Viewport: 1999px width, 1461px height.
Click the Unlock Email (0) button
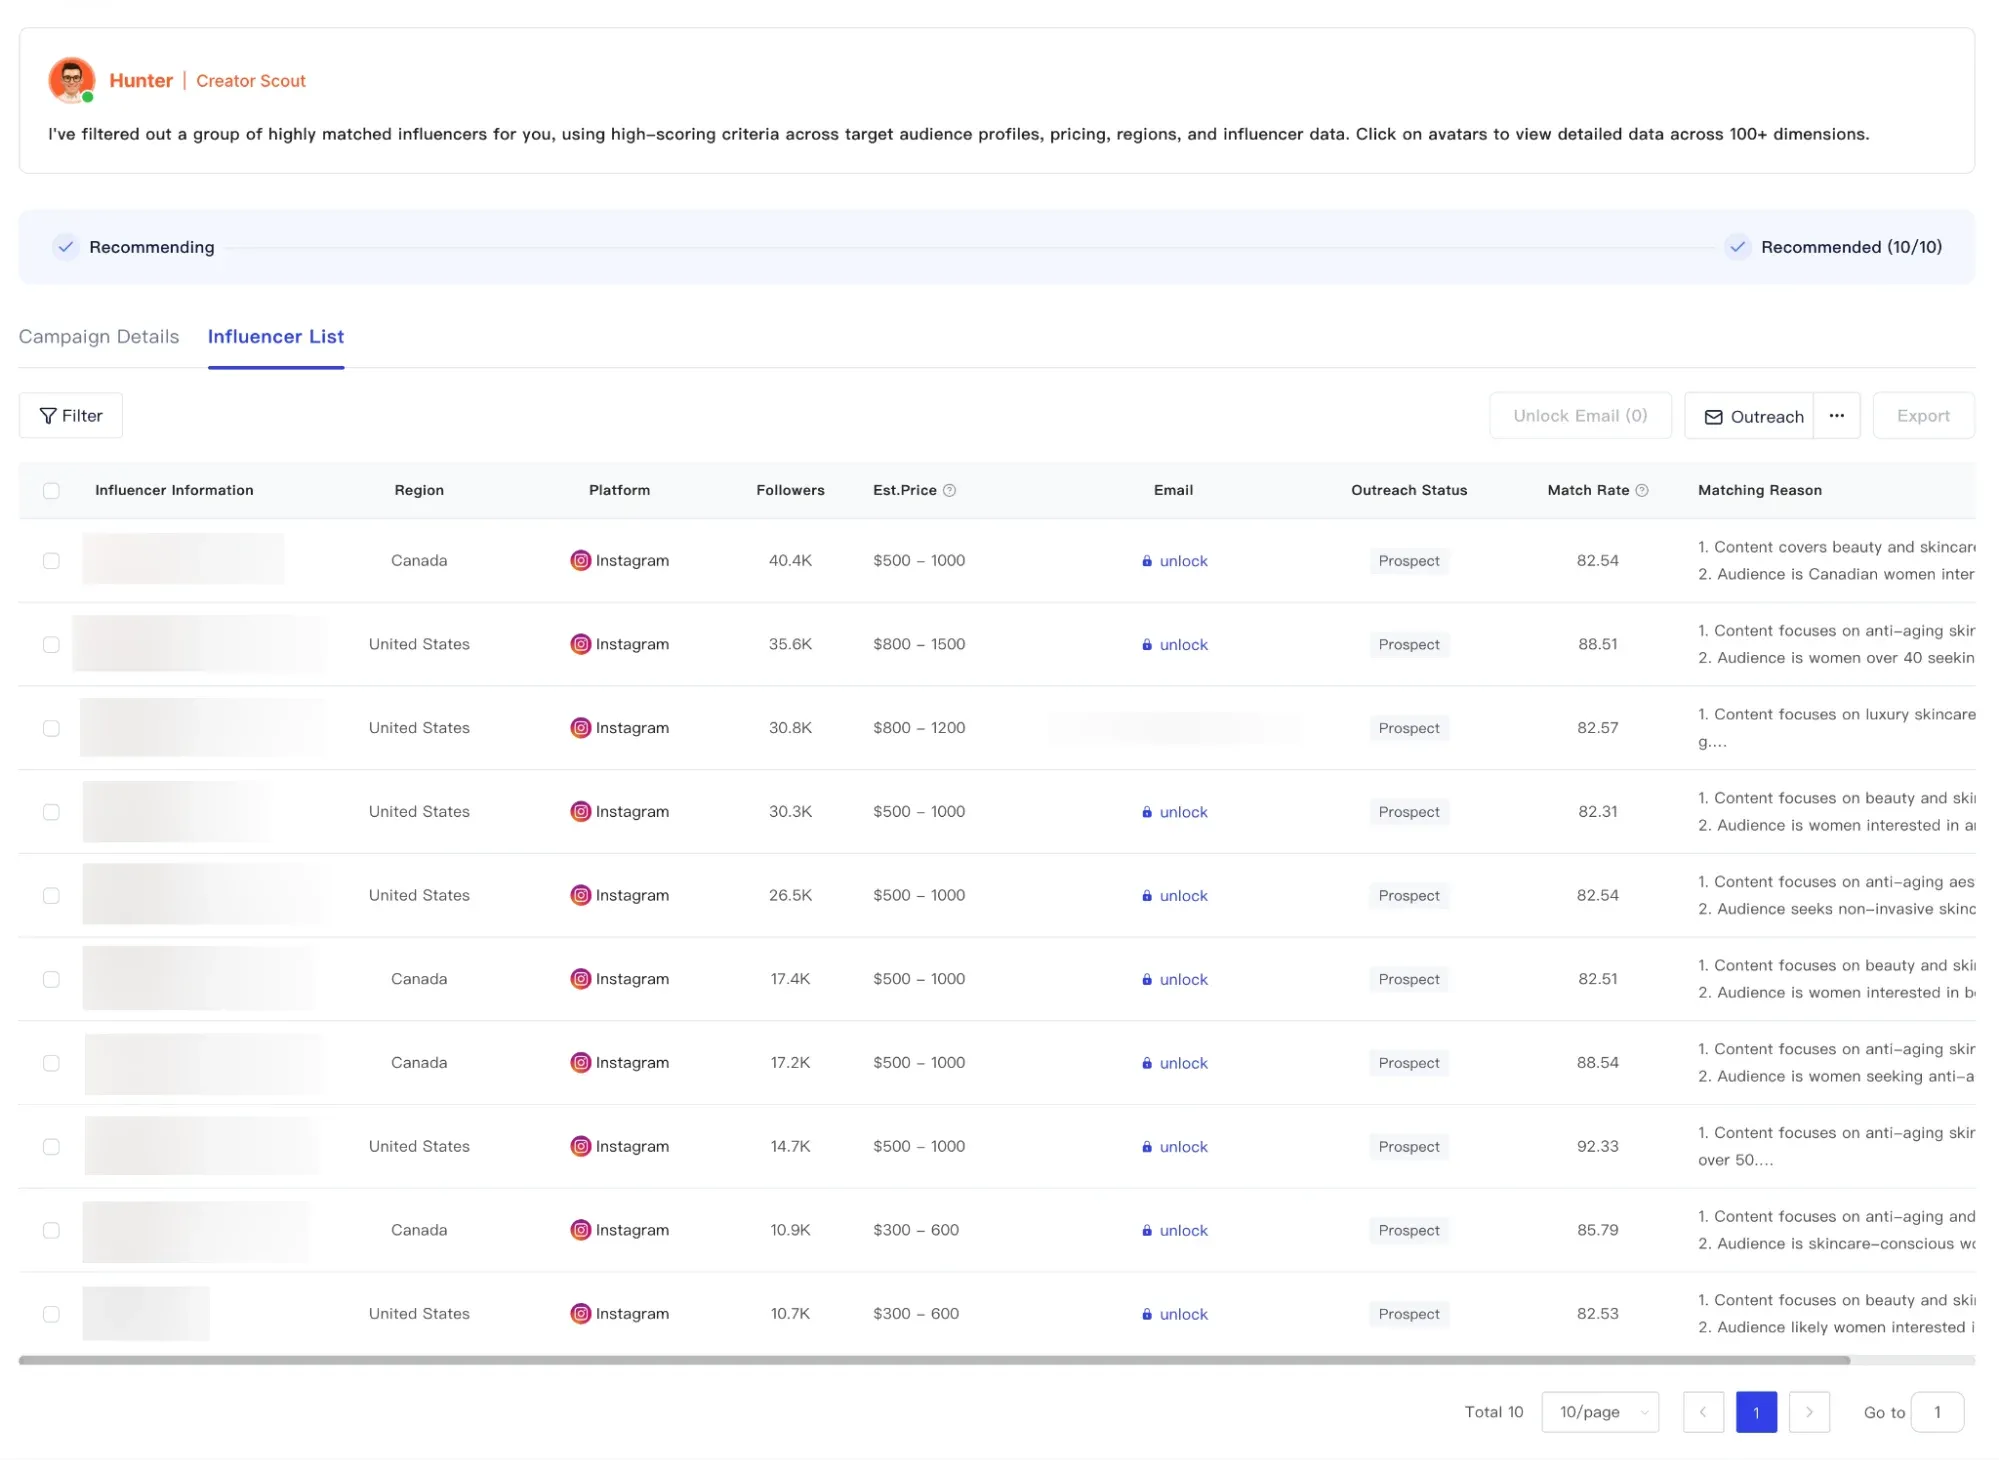click(x=1580, y=416)
